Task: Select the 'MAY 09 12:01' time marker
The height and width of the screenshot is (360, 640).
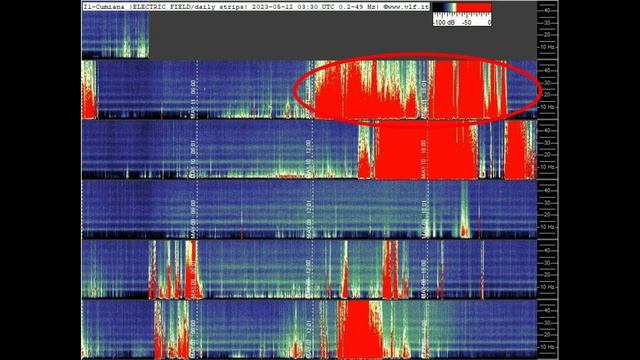Action: pyautogui.click(x=309, y=219)
